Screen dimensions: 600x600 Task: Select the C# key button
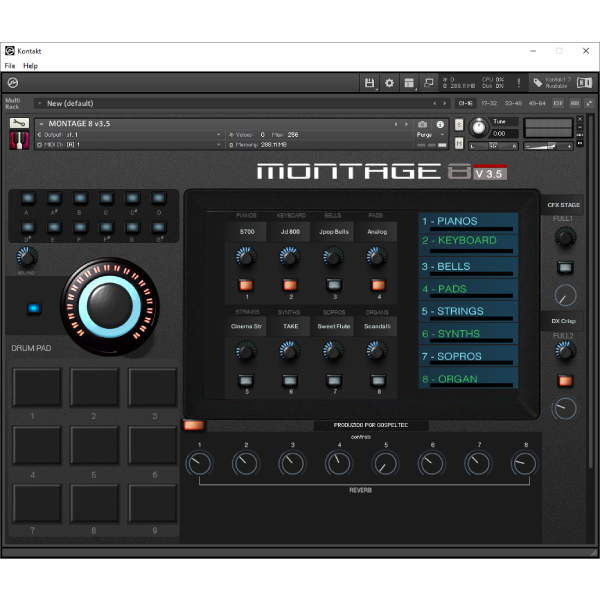point(132,198)
